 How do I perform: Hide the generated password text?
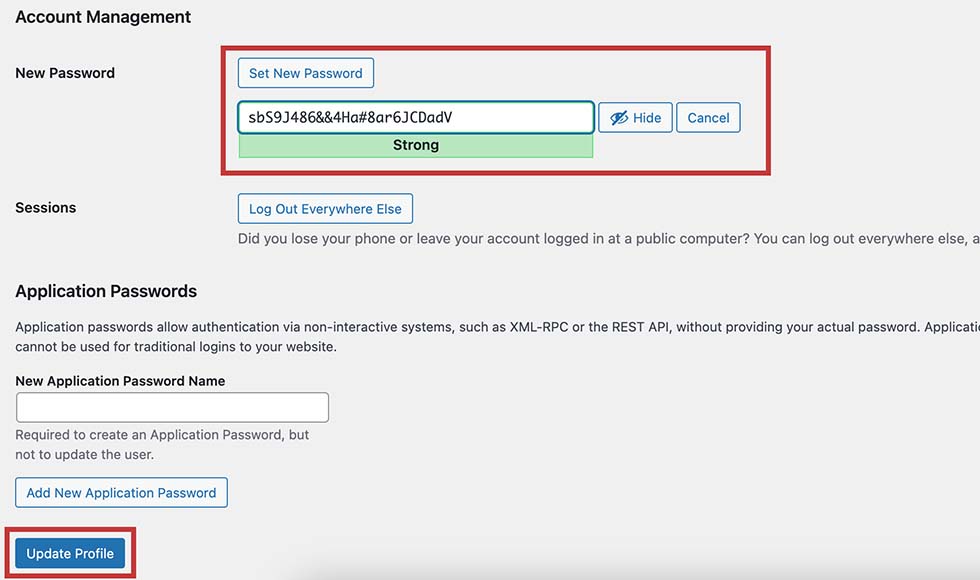[635, 118]
